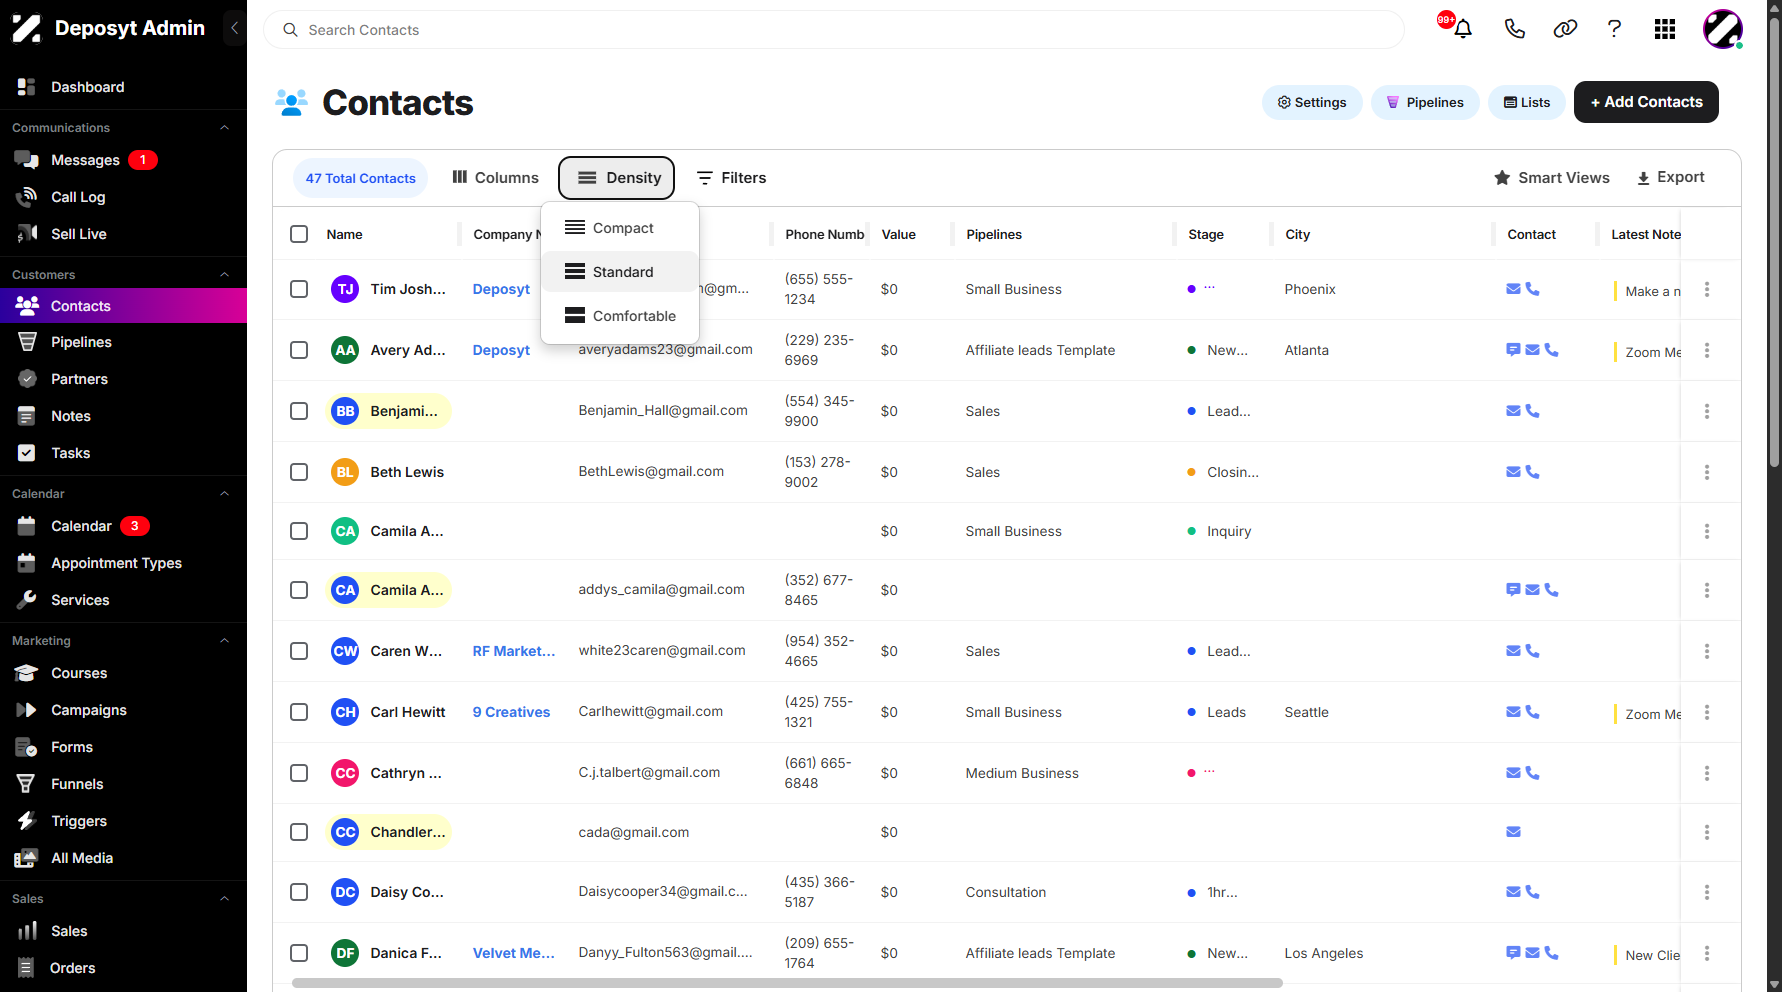1782x992 pixels.
Task: Open the help question mark icon
Action: coord(1614,29)
